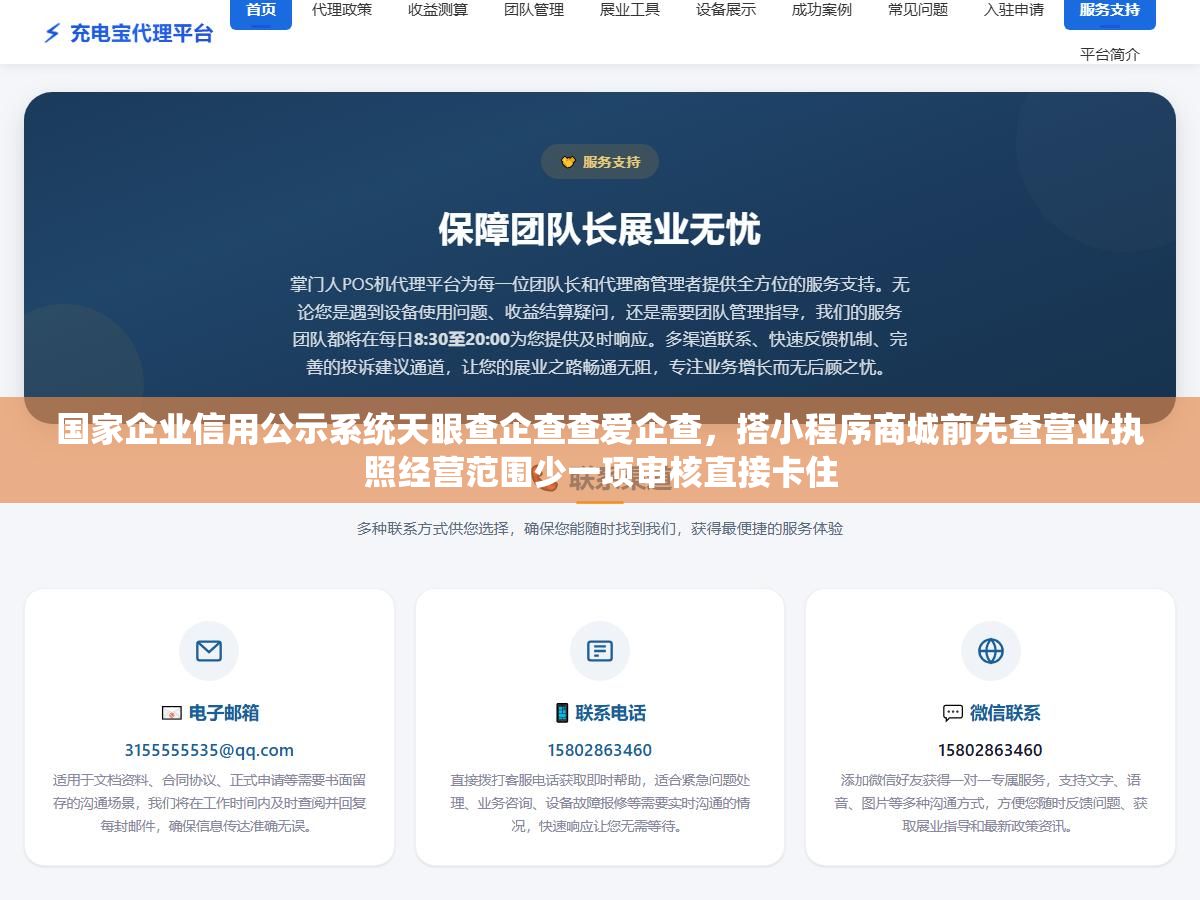Image resolution: width=1200 pixels, height=900 pixels.
Task: Click the speech bubble icon beside 微信联系
Action: [953, 713]
